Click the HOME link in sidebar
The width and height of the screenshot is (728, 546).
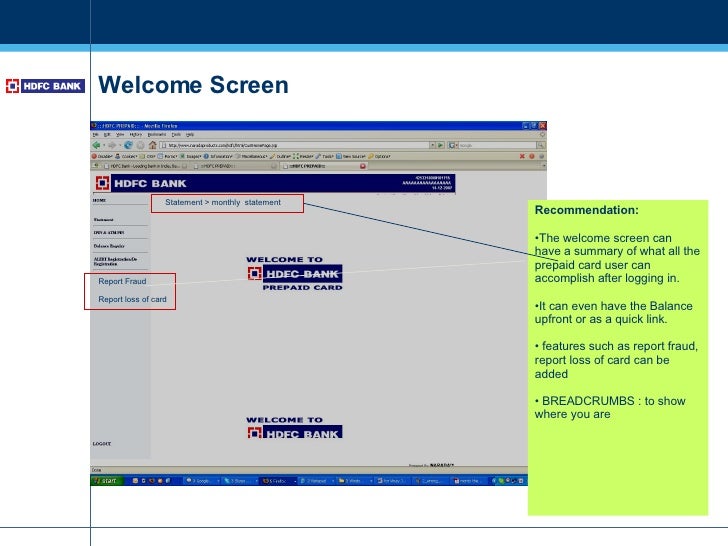tap(99, 201)
